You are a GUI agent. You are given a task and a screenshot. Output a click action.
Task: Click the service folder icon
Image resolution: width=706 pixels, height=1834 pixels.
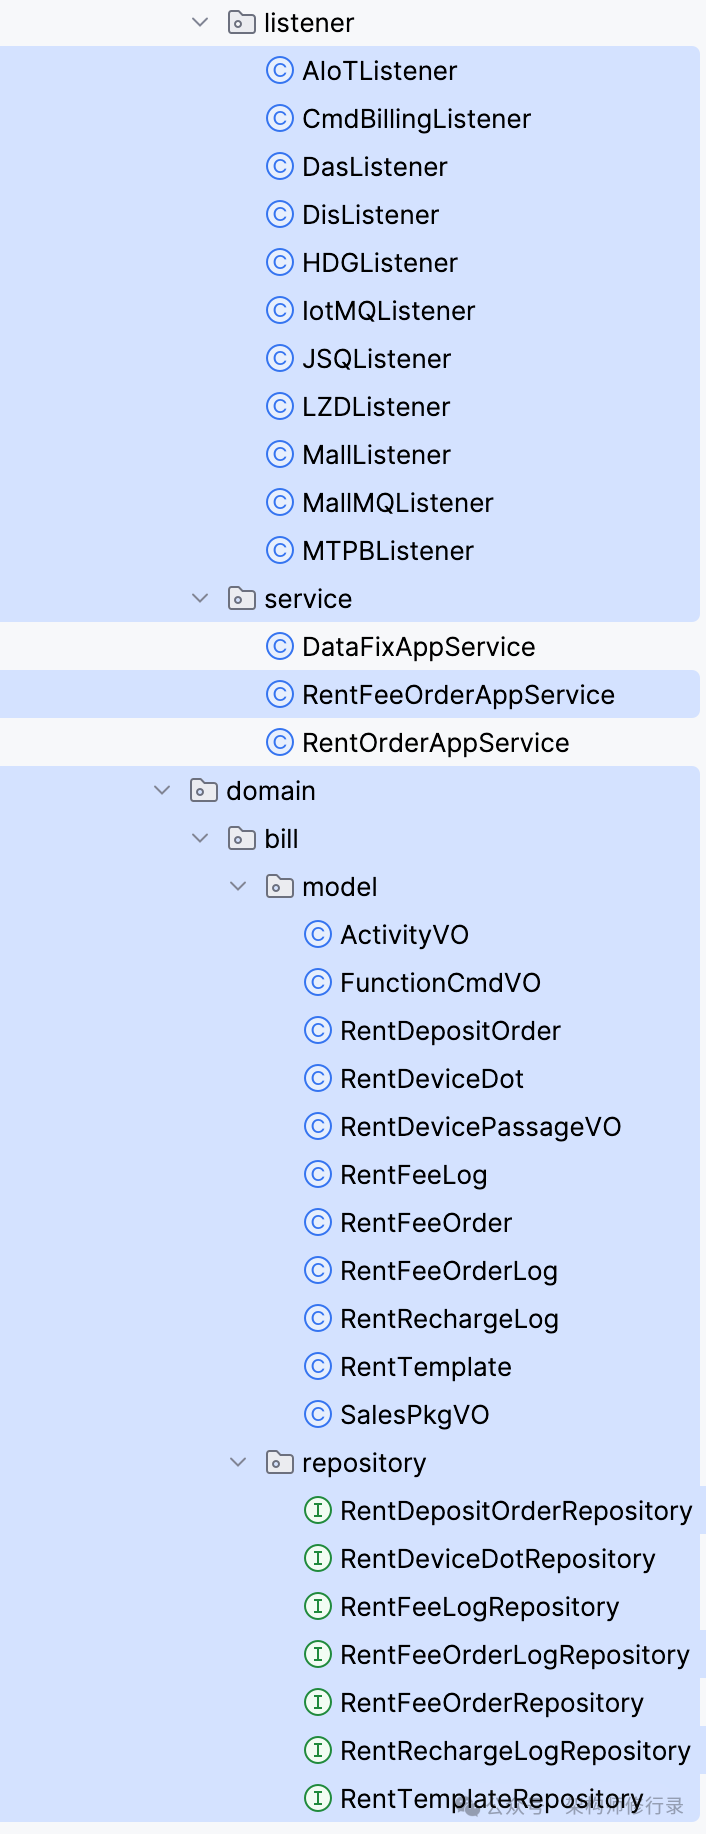click(x=242, y=598)
